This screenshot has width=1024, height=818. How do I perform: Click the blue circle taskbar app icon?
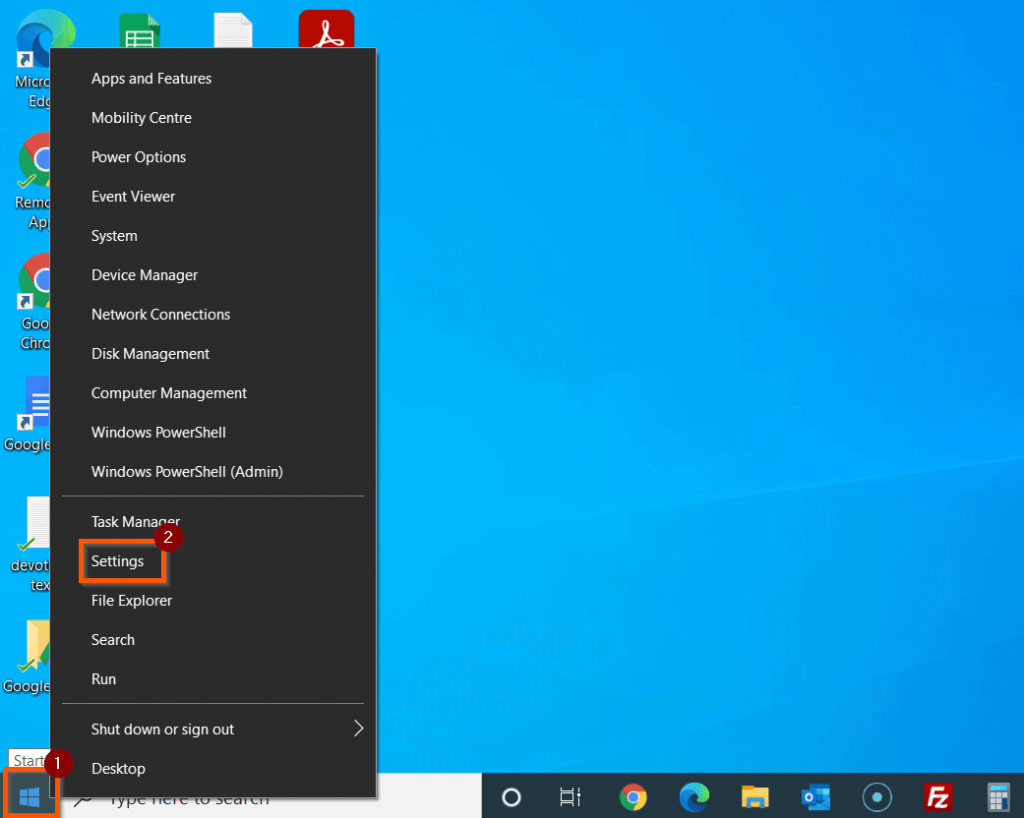coord(877,797)
